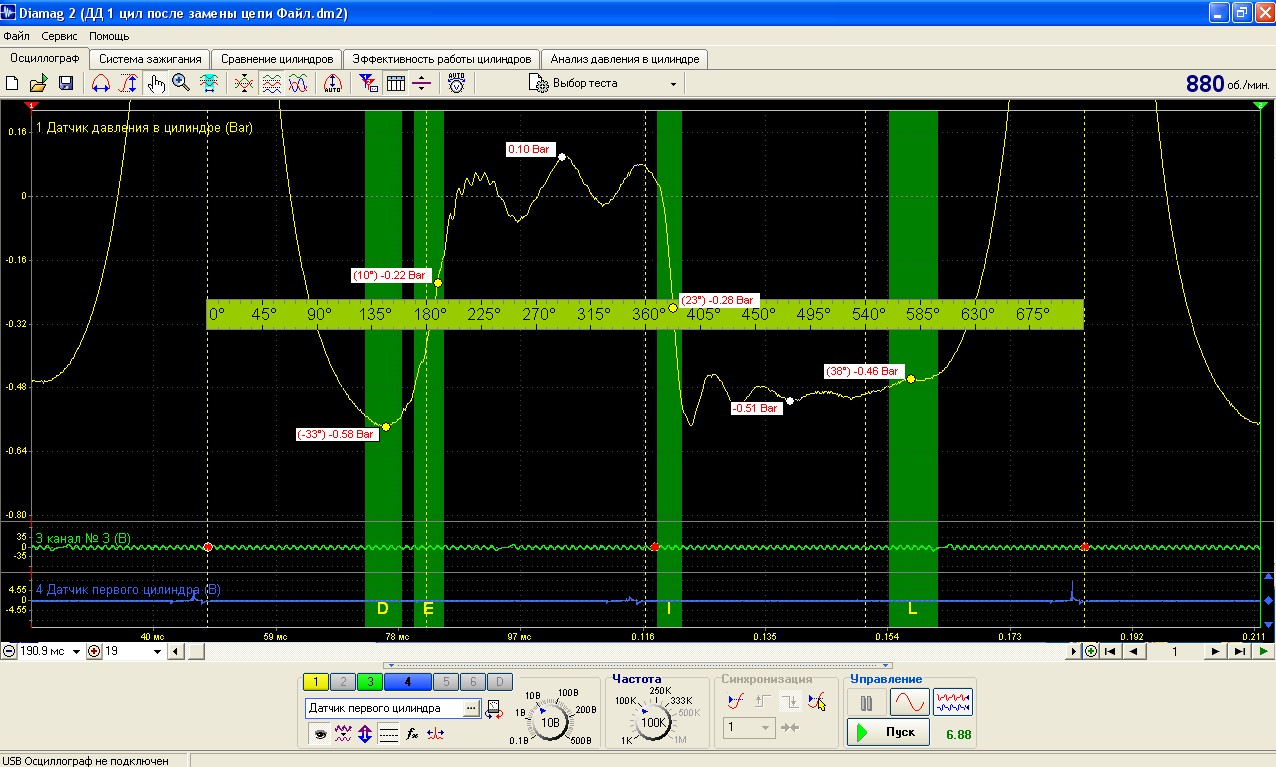Click the cyan waveform fit-to-height icon

pyautogui.click(x=209, y=84)
